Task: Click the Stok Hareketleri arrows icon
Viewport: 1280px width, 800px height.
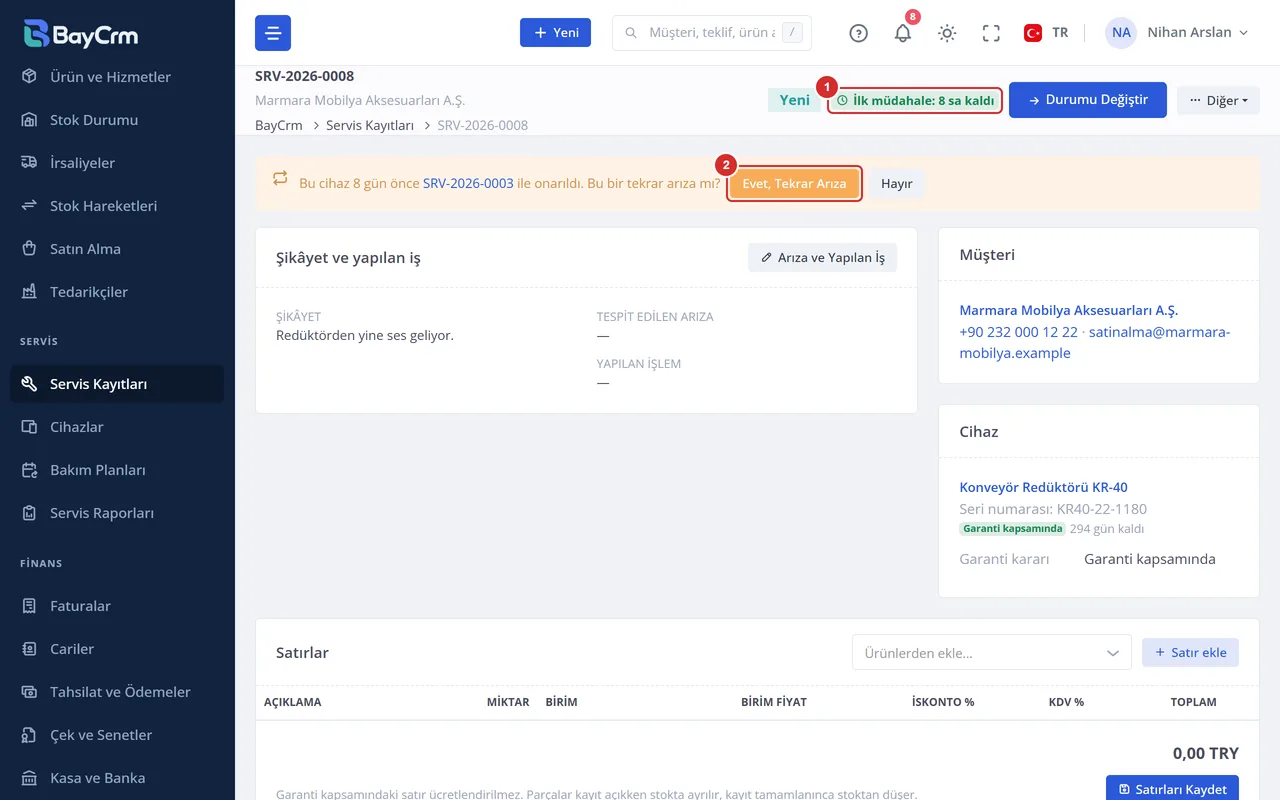Action: (30, 206)
